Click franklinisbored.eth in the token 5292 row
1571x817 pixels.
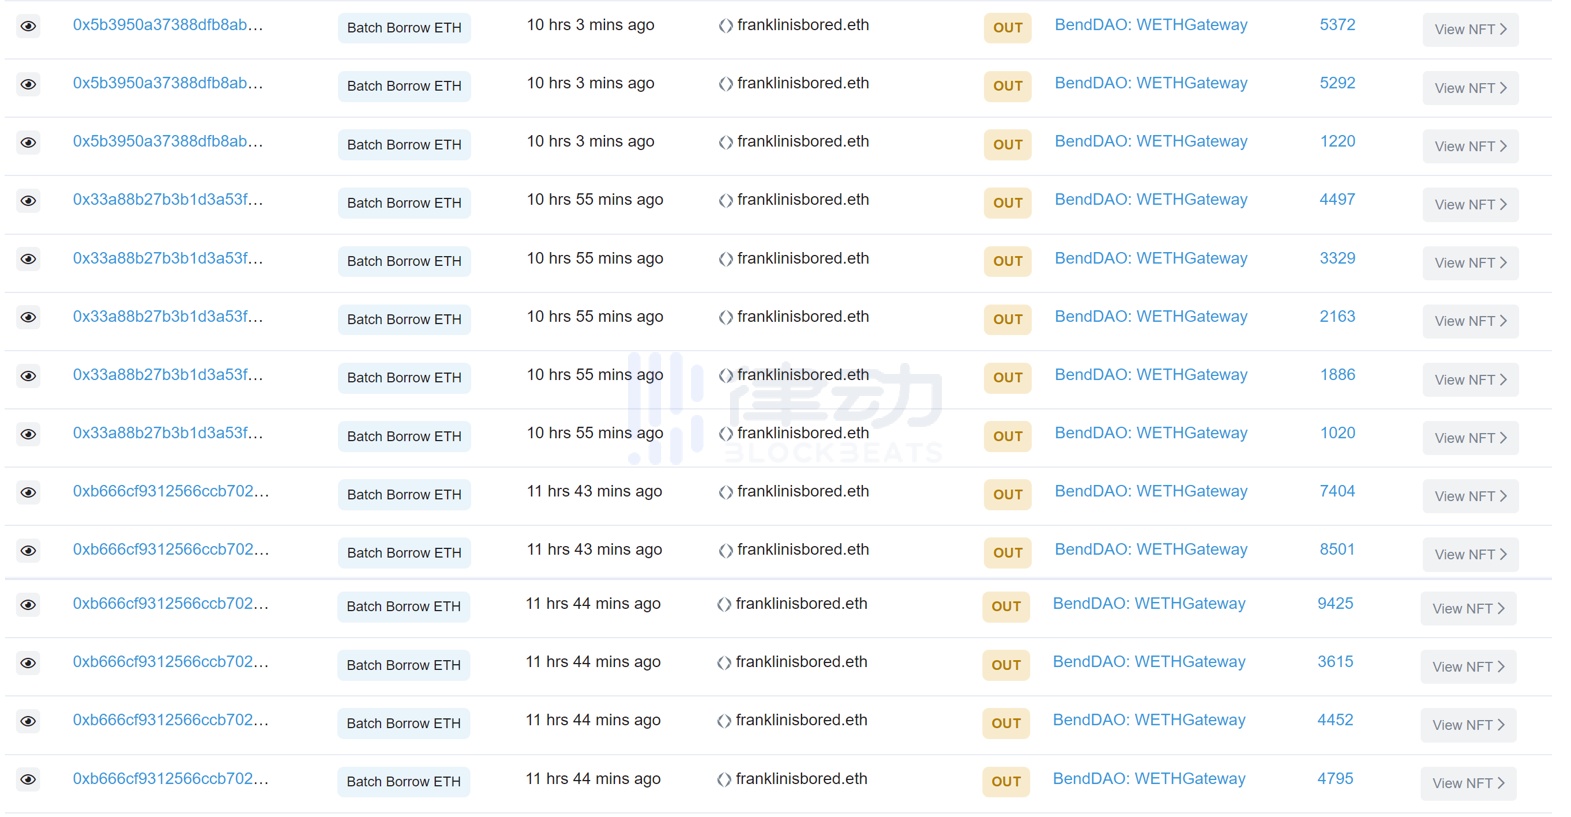coord(803,83)
